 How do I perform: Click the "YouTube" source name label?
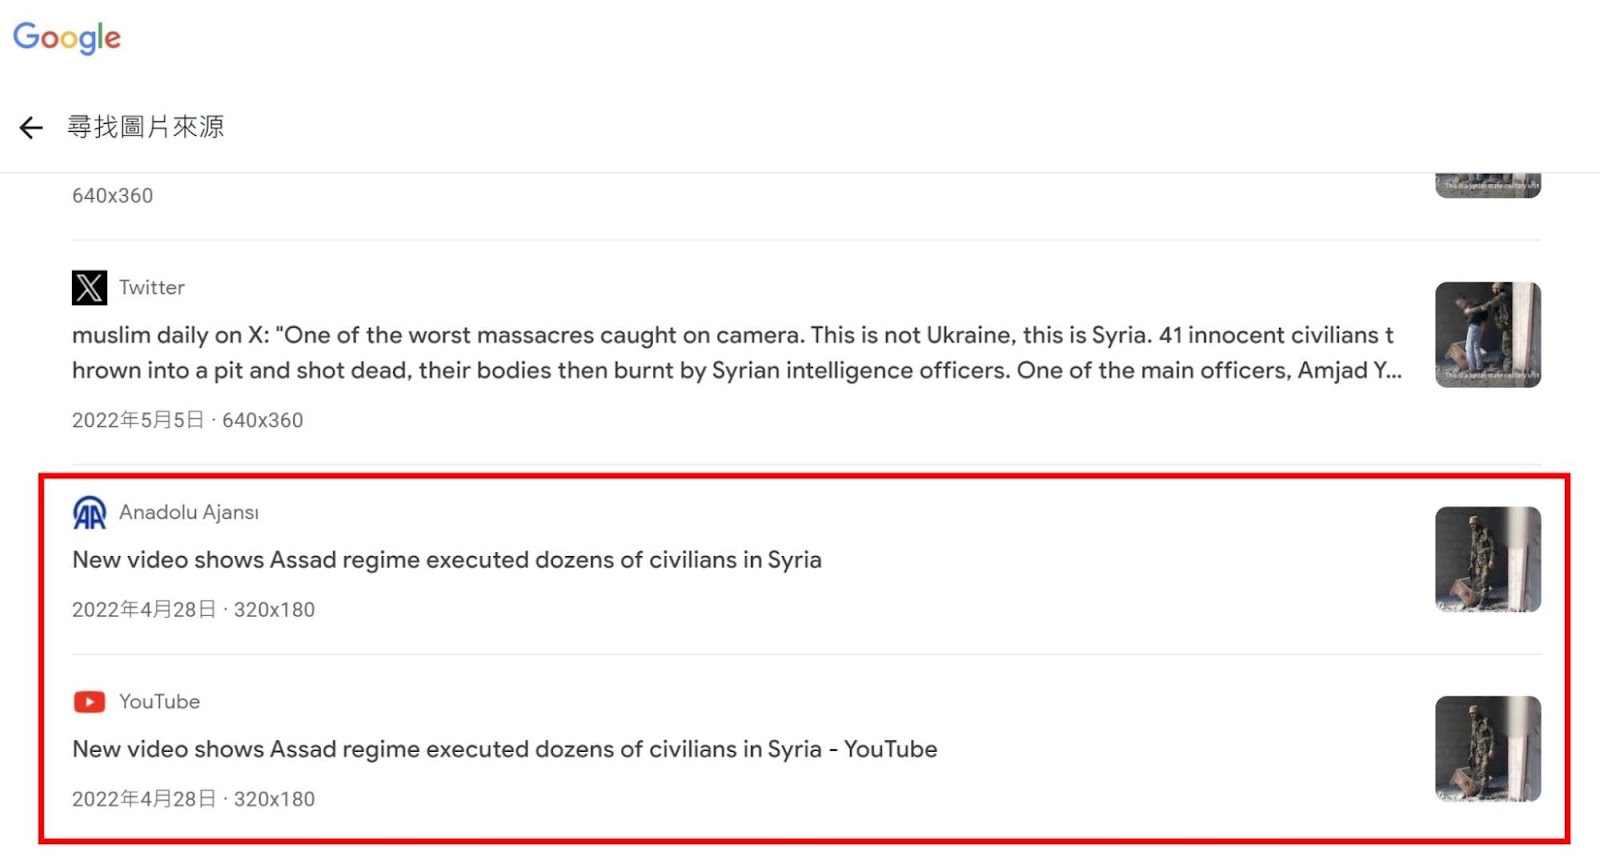pyautogui.click(x=160, y=702)
